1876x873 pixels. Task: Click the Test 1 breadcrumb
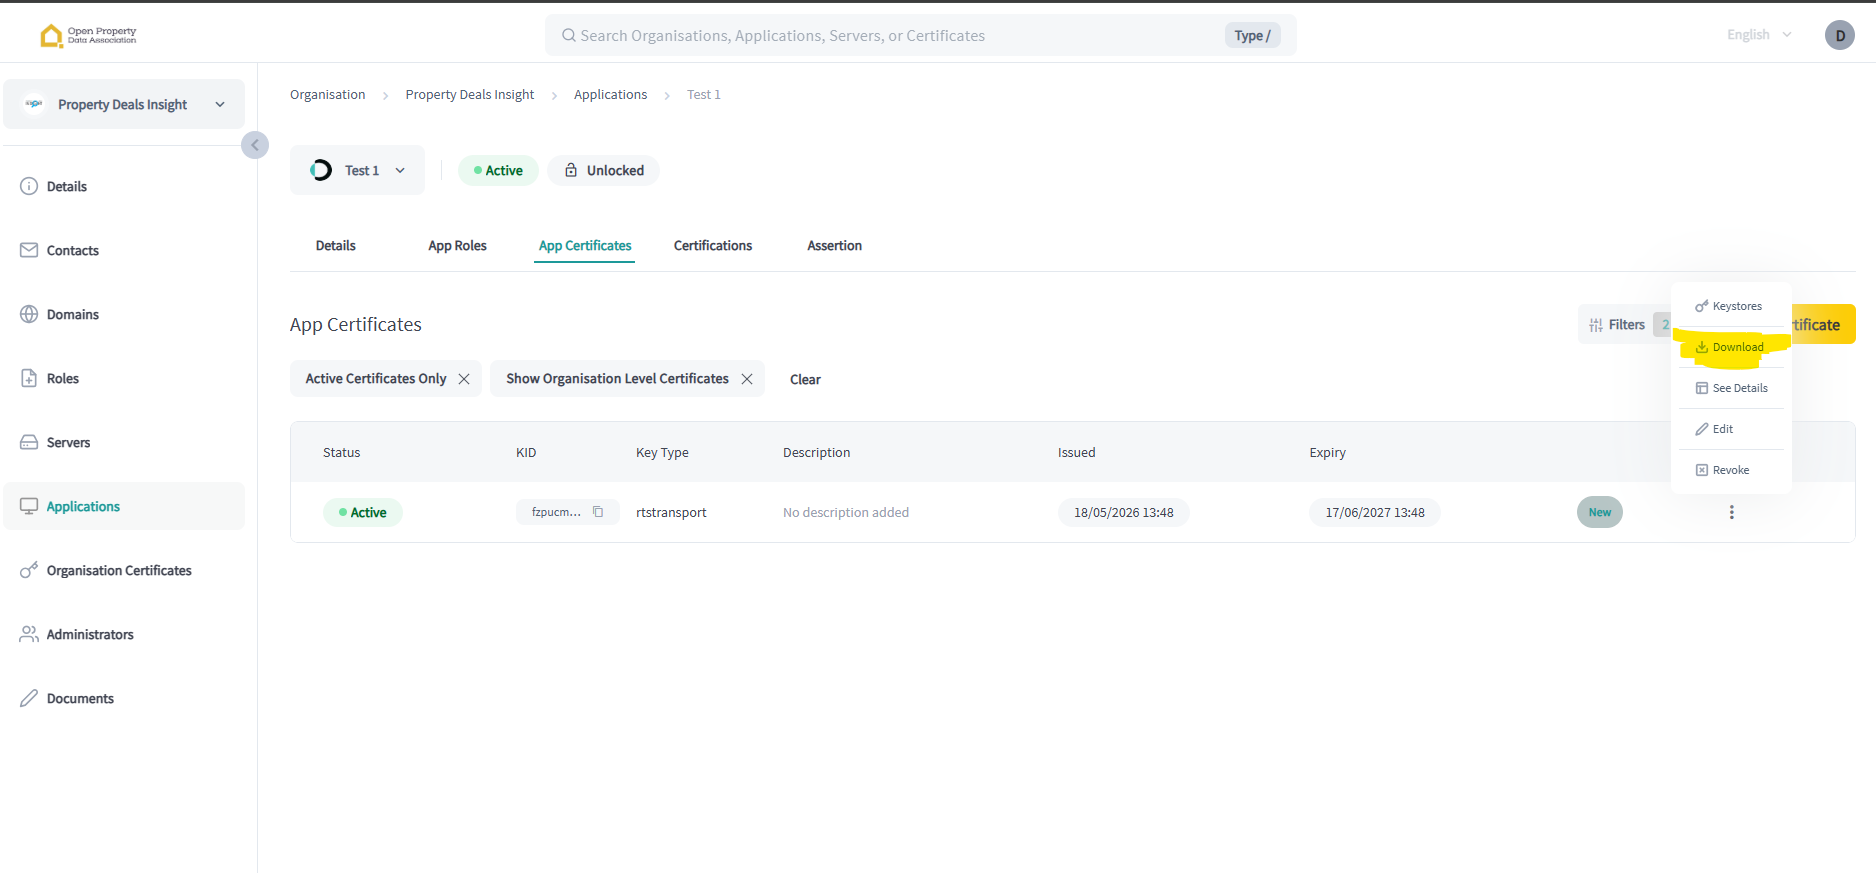704,95
